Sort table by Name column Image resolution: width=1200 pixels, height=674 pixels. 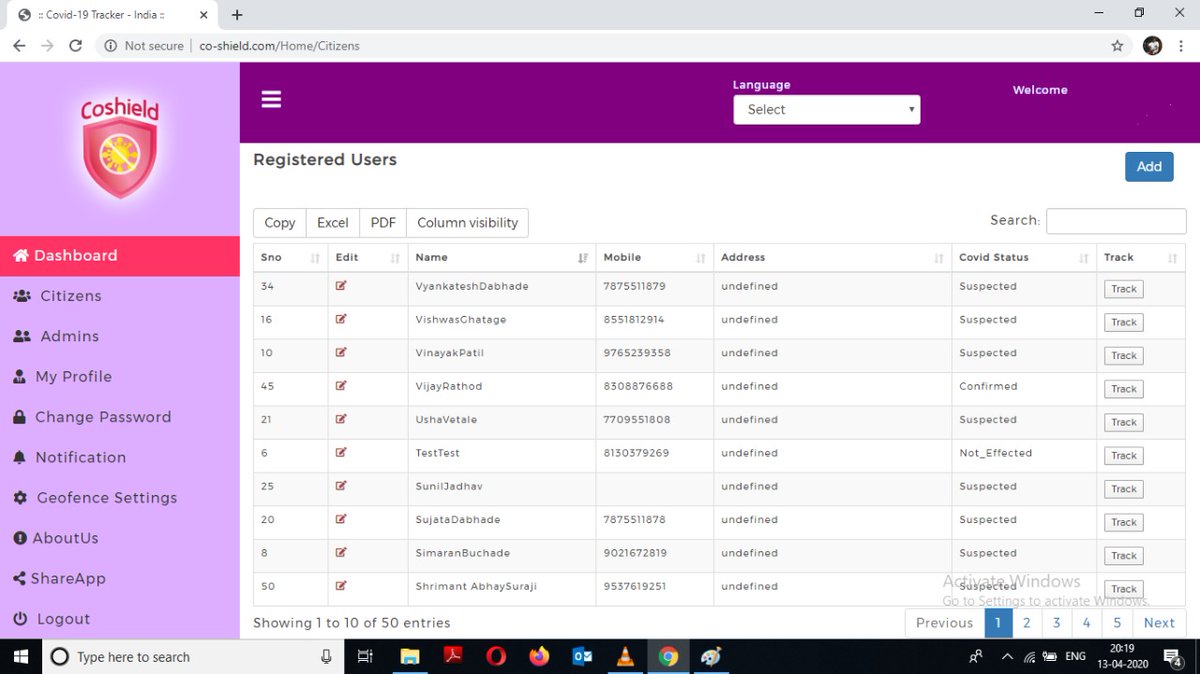pyautogui.click(x=502, y=258)
